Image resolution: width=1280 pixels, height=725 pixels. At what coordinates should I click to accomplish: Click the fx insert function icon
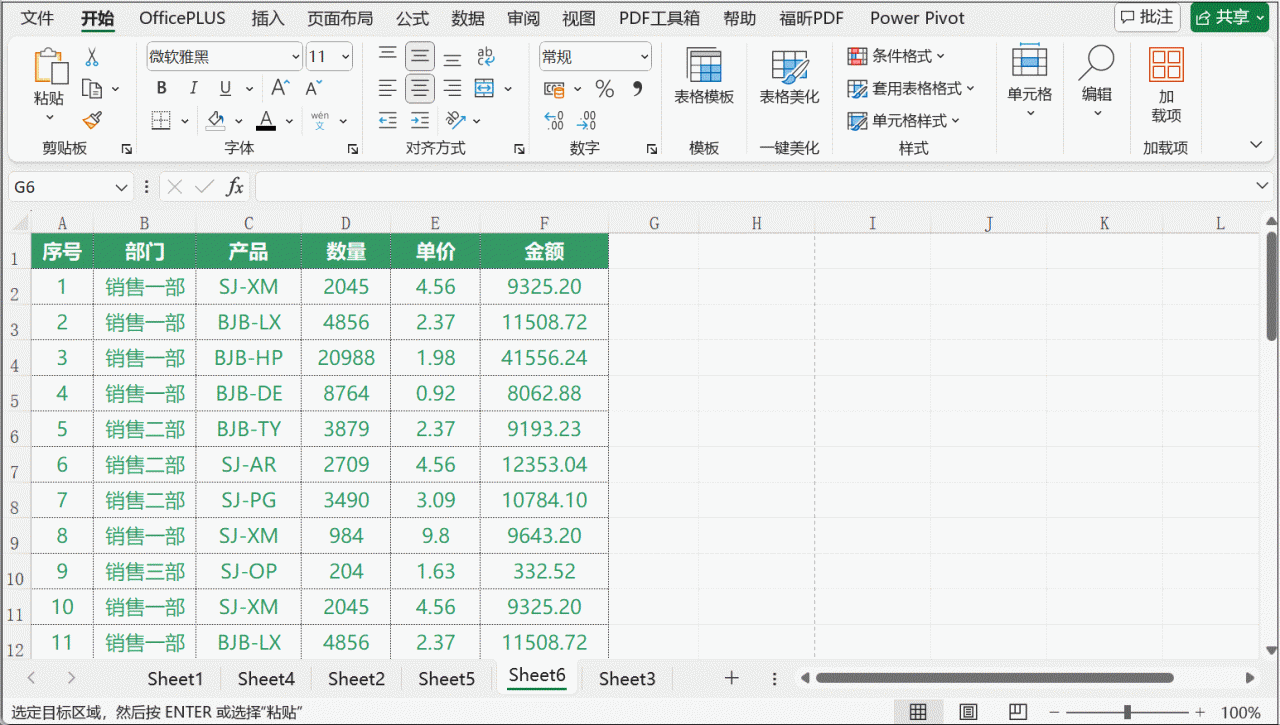(235, 186)
